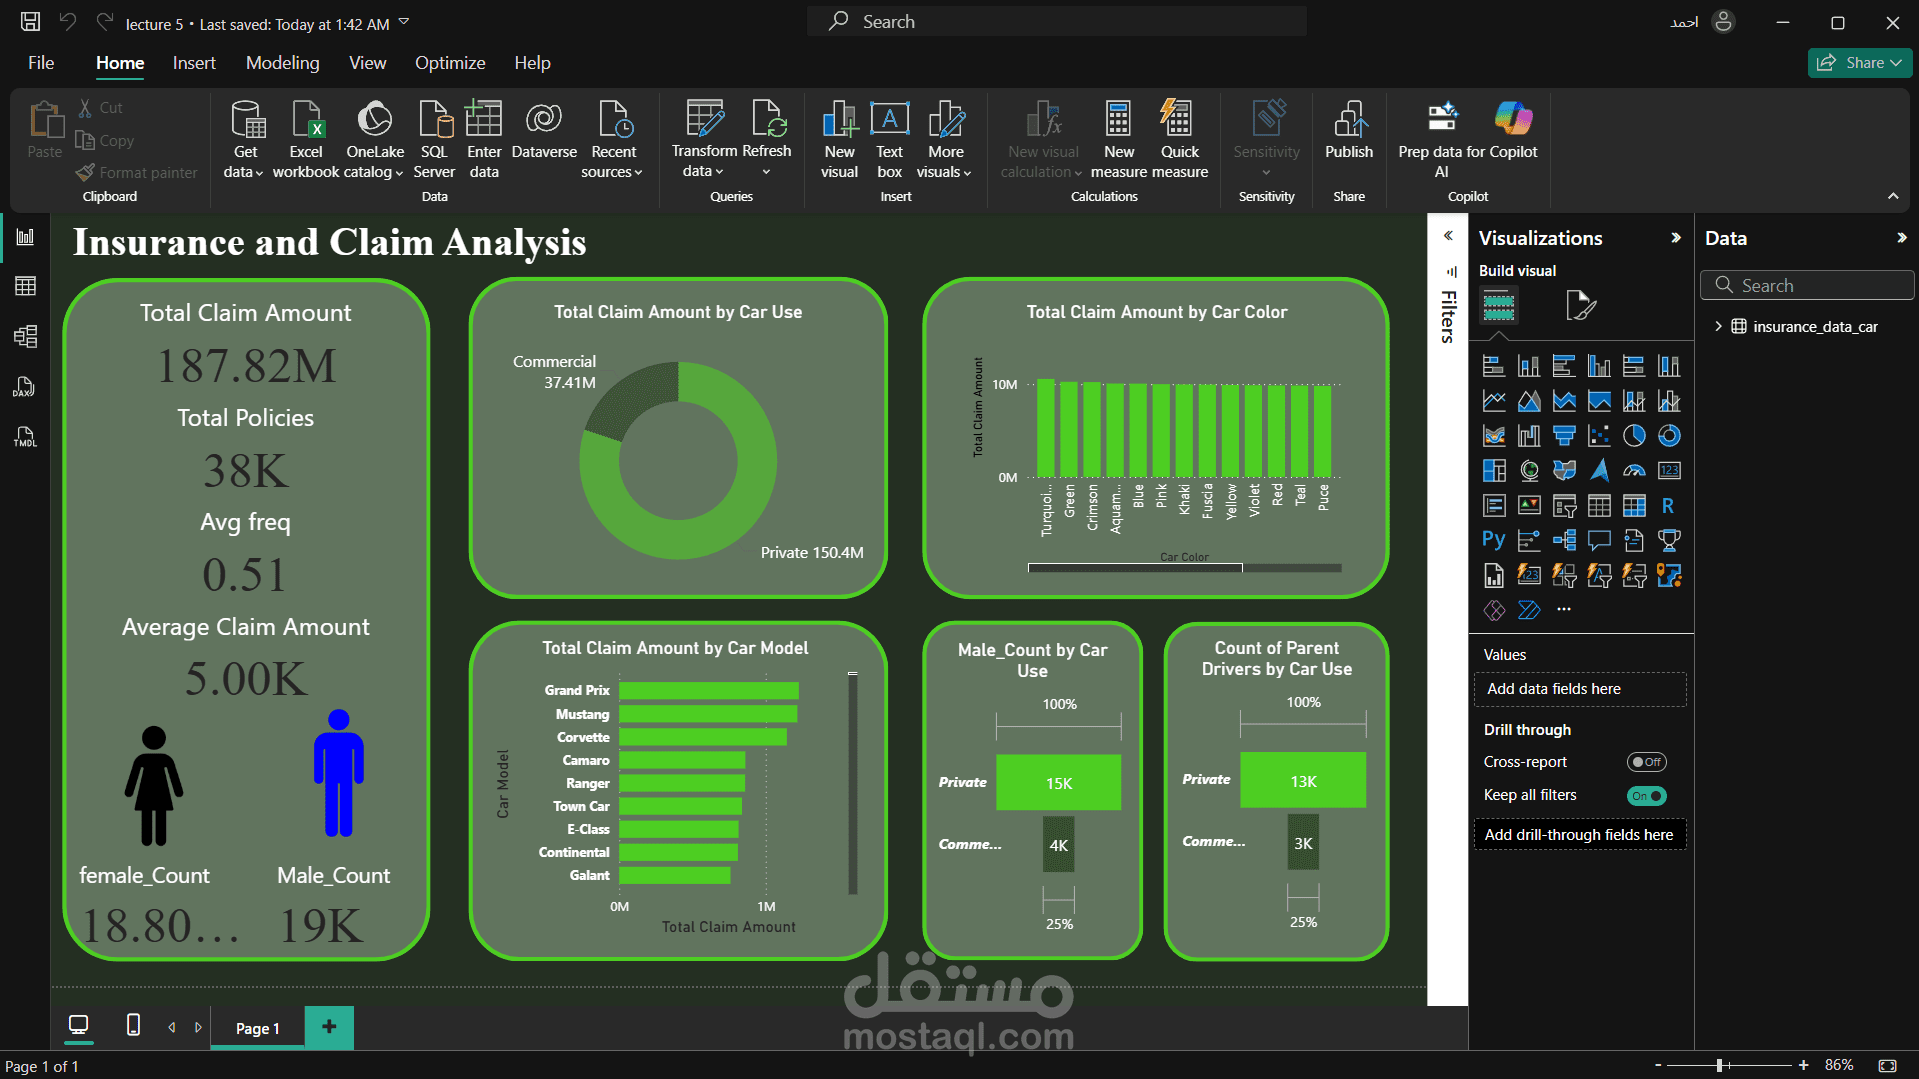Click Text box button
The image size is (1919, 1079).
[x=889, y=139]
